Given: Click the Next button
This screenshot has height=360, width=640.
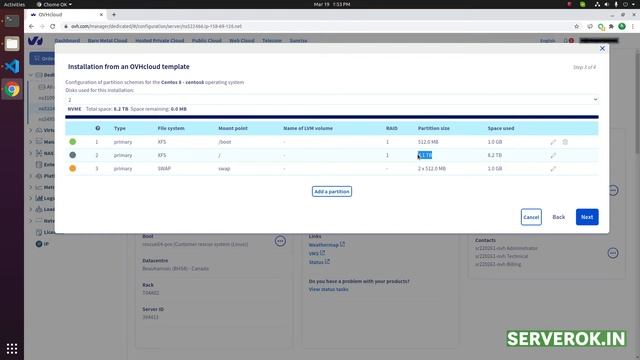Looking at the screenshot, I should (x=587, y=217).
